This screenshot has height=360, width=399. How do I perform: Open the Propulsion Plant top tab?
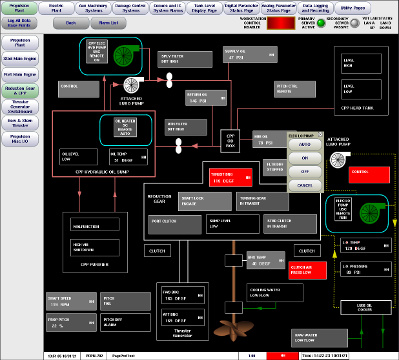(19, 8)
